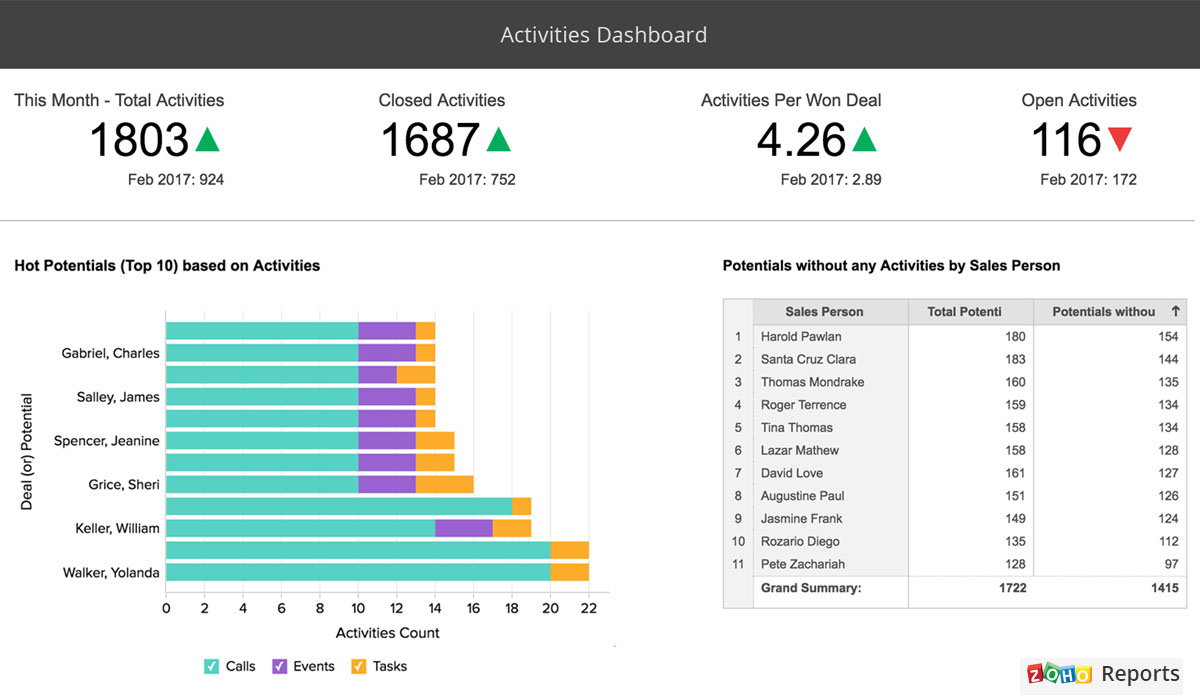Select the Harold Pawlan table row

click(x=801, y=337)
